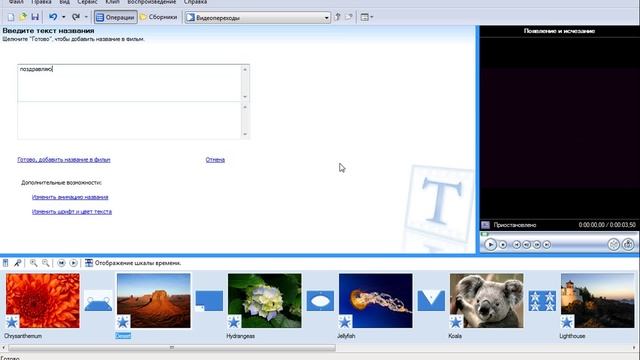Click the transition icon between Chrysanthemum and Desert
The width and height of the screenshot is (640, 360).
coord(98,301)
